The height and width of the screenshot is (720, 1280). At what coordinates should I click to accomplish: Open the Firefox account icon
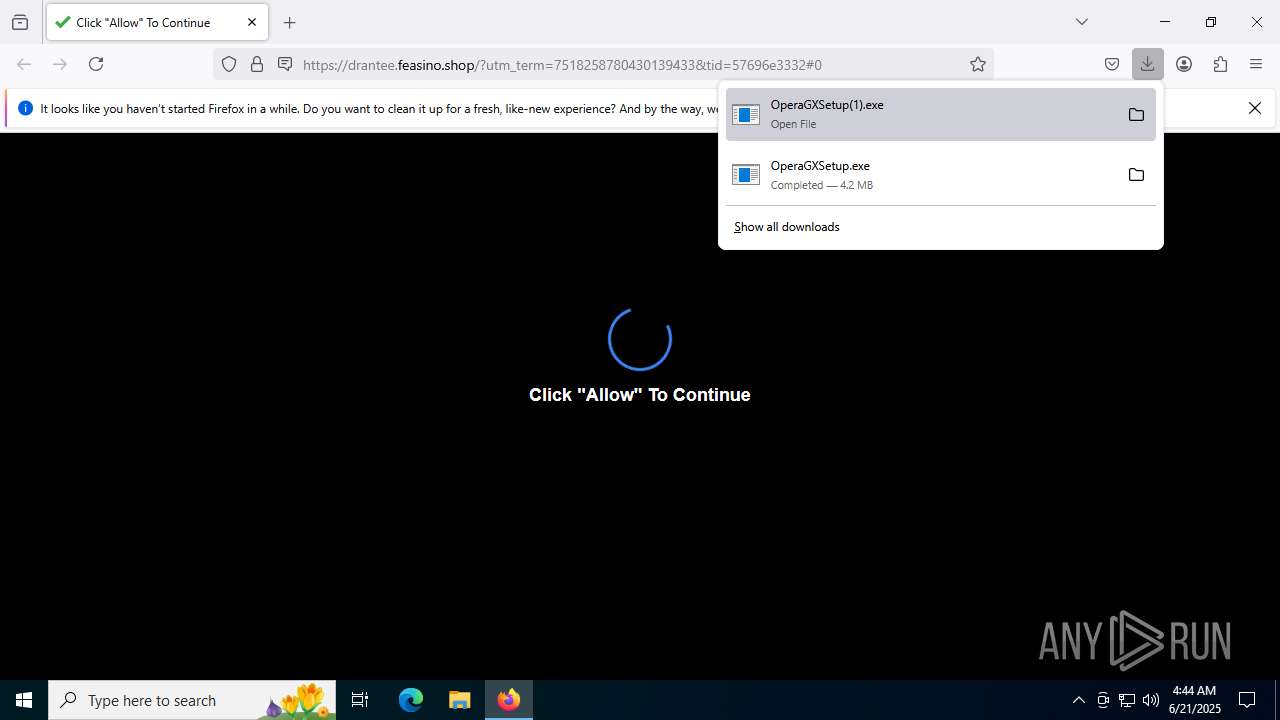coord(1184,64)
